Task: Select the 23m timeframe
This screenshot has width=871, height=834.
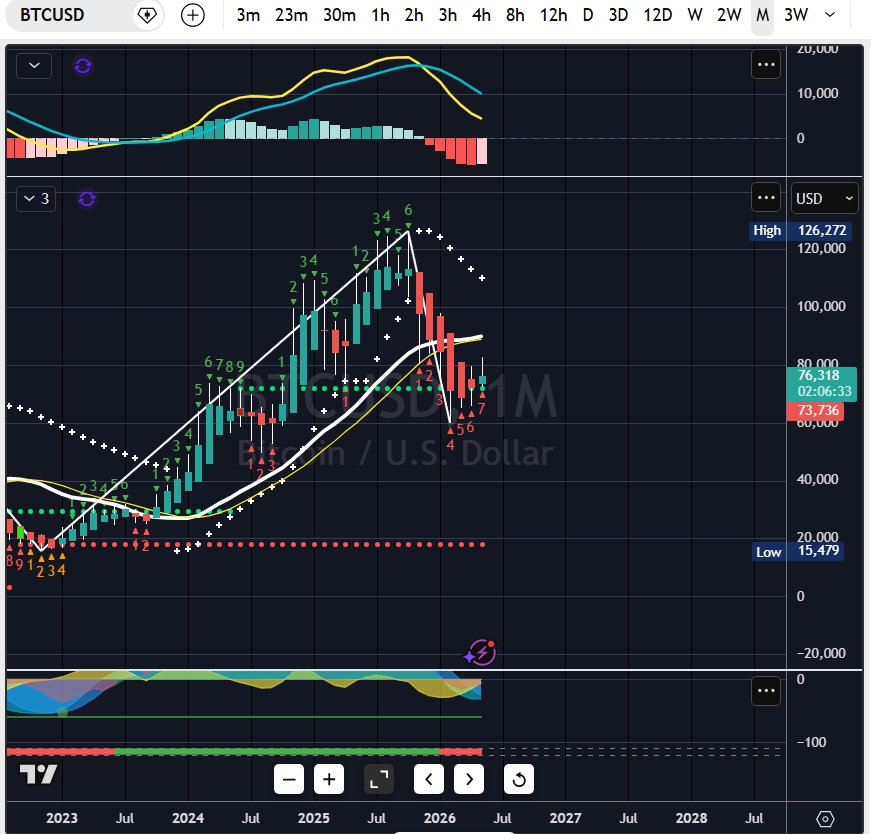Action: (x=291, y=15)
